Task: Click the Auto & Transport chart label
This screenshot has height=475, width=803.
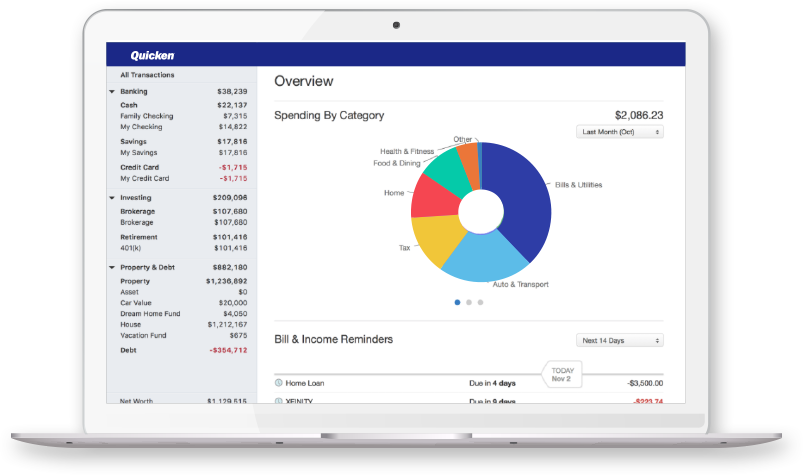Action: tap(520, 285)
